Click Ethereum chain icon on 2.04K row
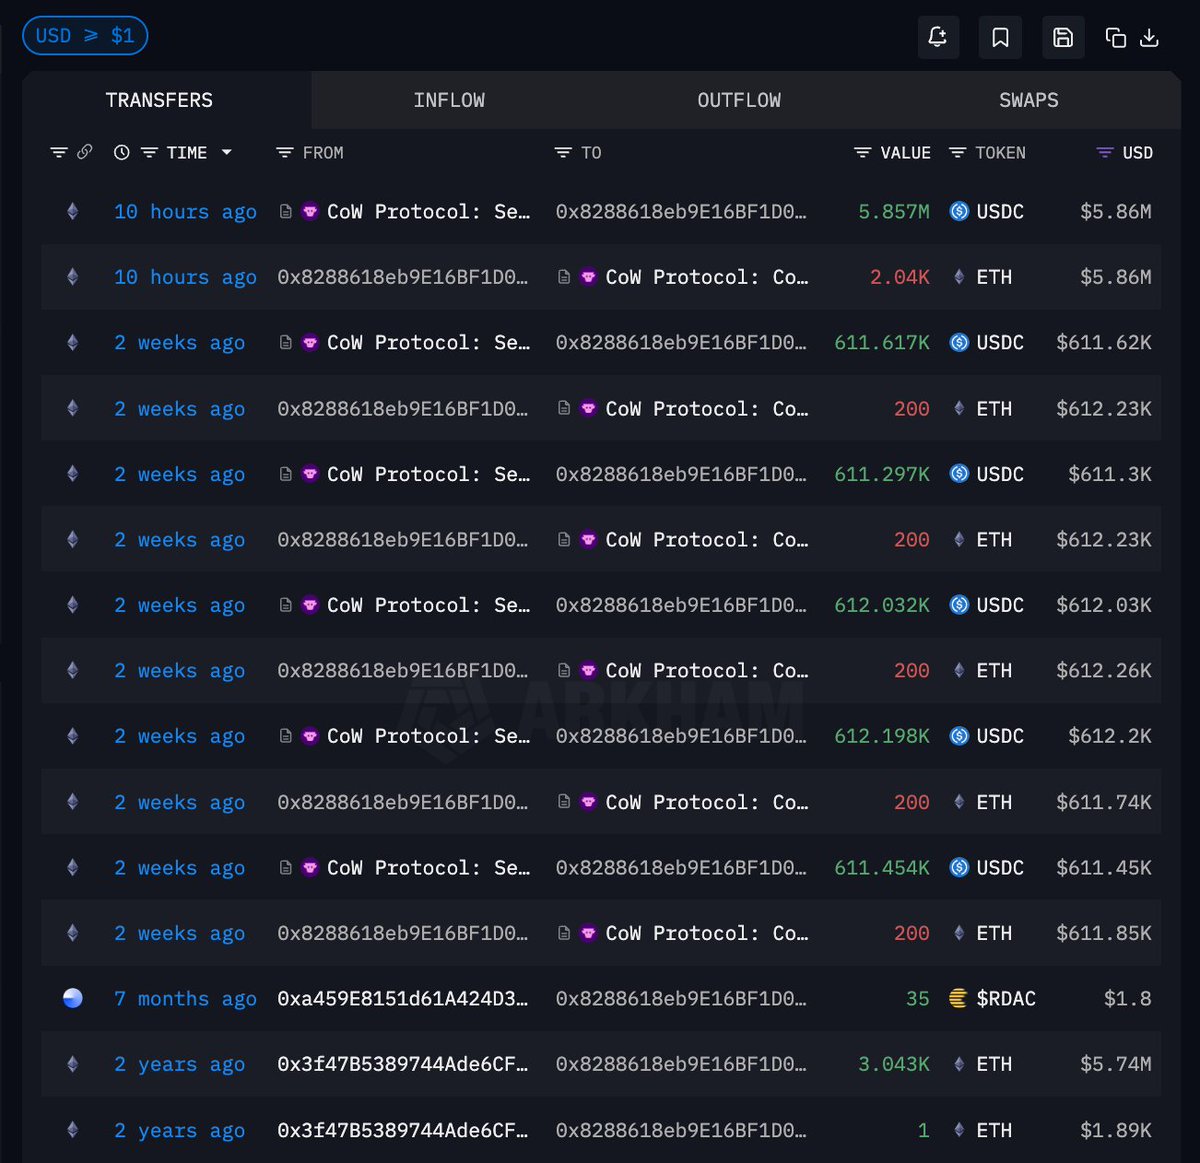1200x1163 pixels. click(x=72, y=277)
